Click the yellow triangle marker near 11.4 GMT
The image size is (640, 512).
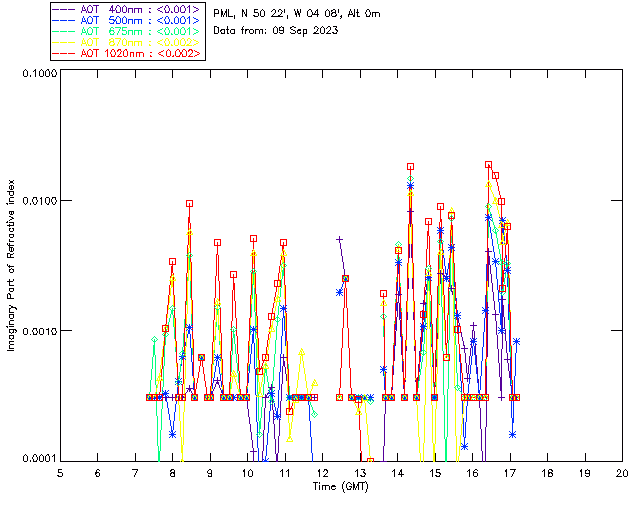click(x=302, y=352)
